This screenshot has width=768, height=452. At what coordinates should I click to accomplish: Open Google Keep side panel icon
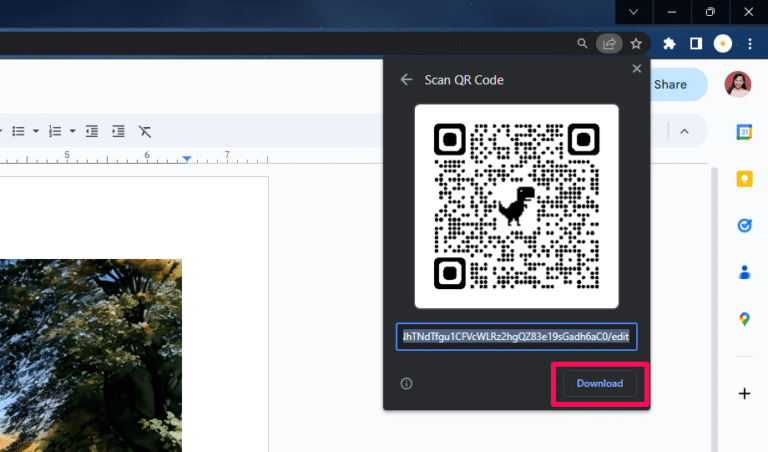(x=744, y=179)
